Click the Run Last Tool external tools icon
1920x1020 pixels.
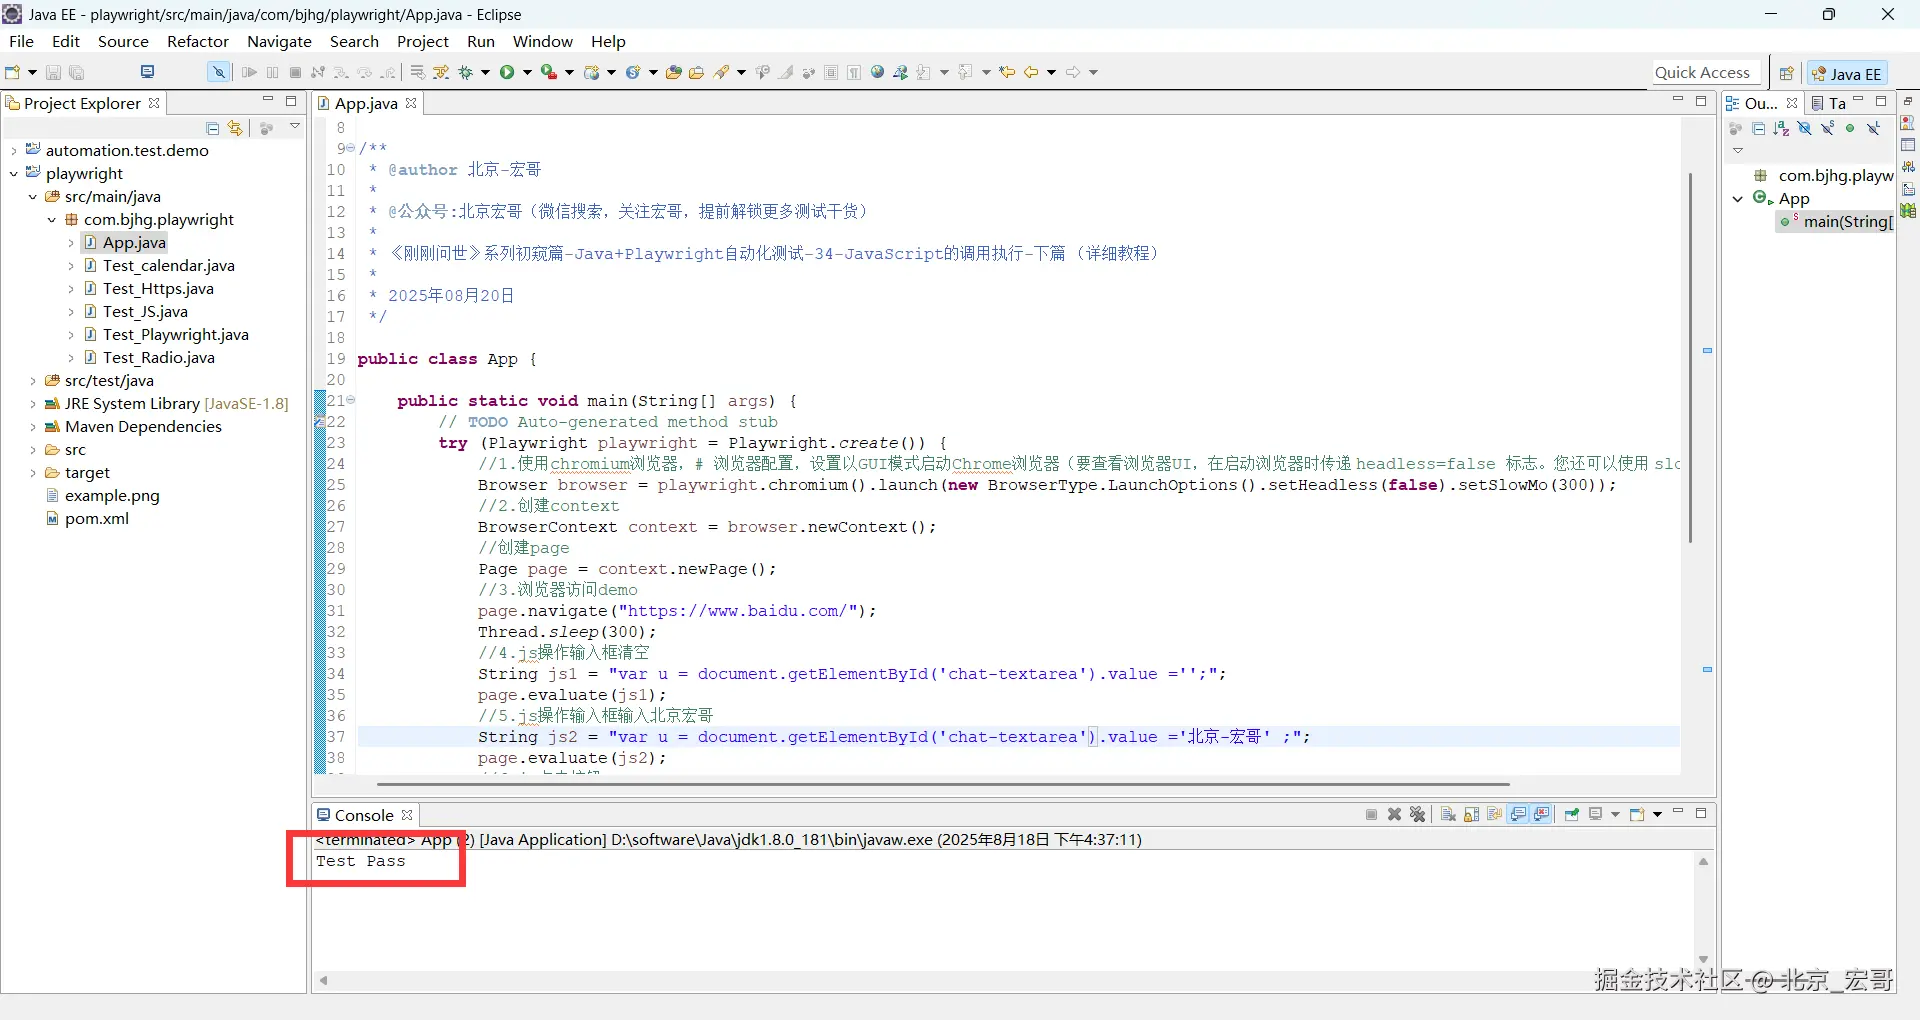(x=549, y=72)
